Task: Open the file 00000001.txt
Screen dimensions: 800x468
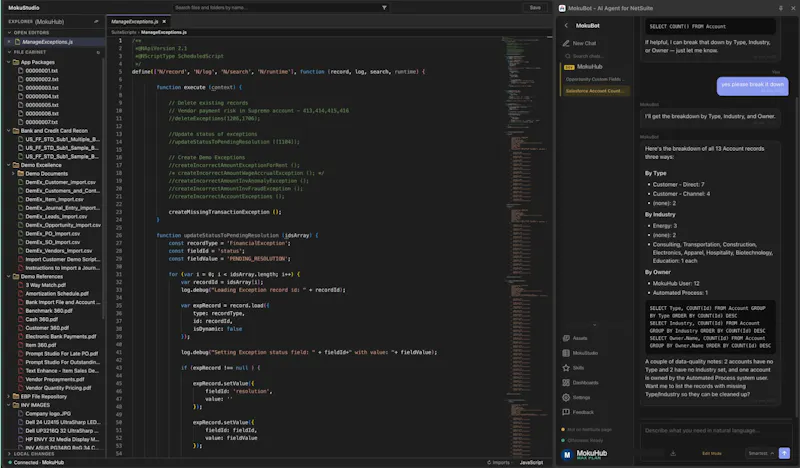Action: tap(41, 70)
